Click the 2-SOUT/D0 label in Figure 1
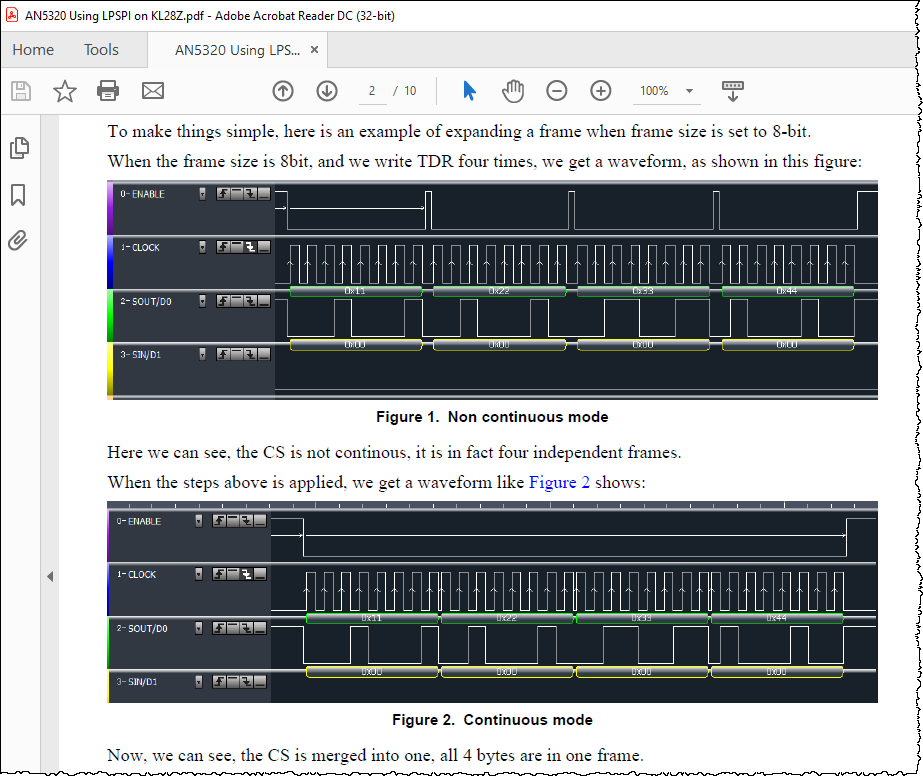The height and width of the screenshot is (779, 923). click(146, 301)
